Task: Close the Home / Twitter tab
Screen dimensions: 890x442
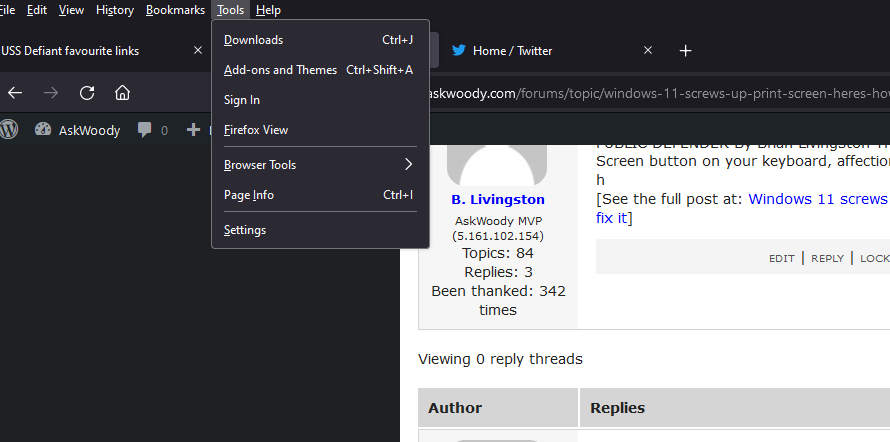Action: (x=648, y=50)
